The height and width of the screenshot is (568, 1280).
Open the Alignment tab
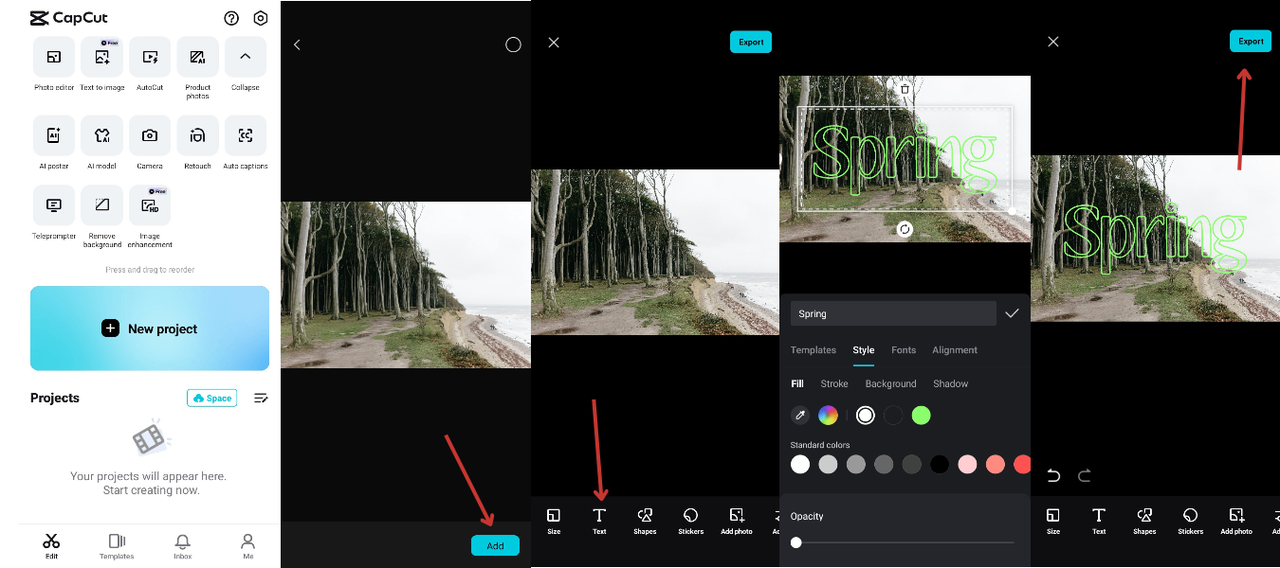(x=955, y=350)
